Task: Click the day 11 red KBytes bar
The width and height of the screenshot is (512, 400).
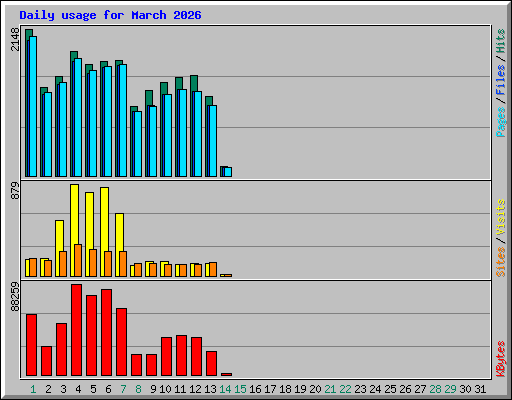Action: [182, 356]
